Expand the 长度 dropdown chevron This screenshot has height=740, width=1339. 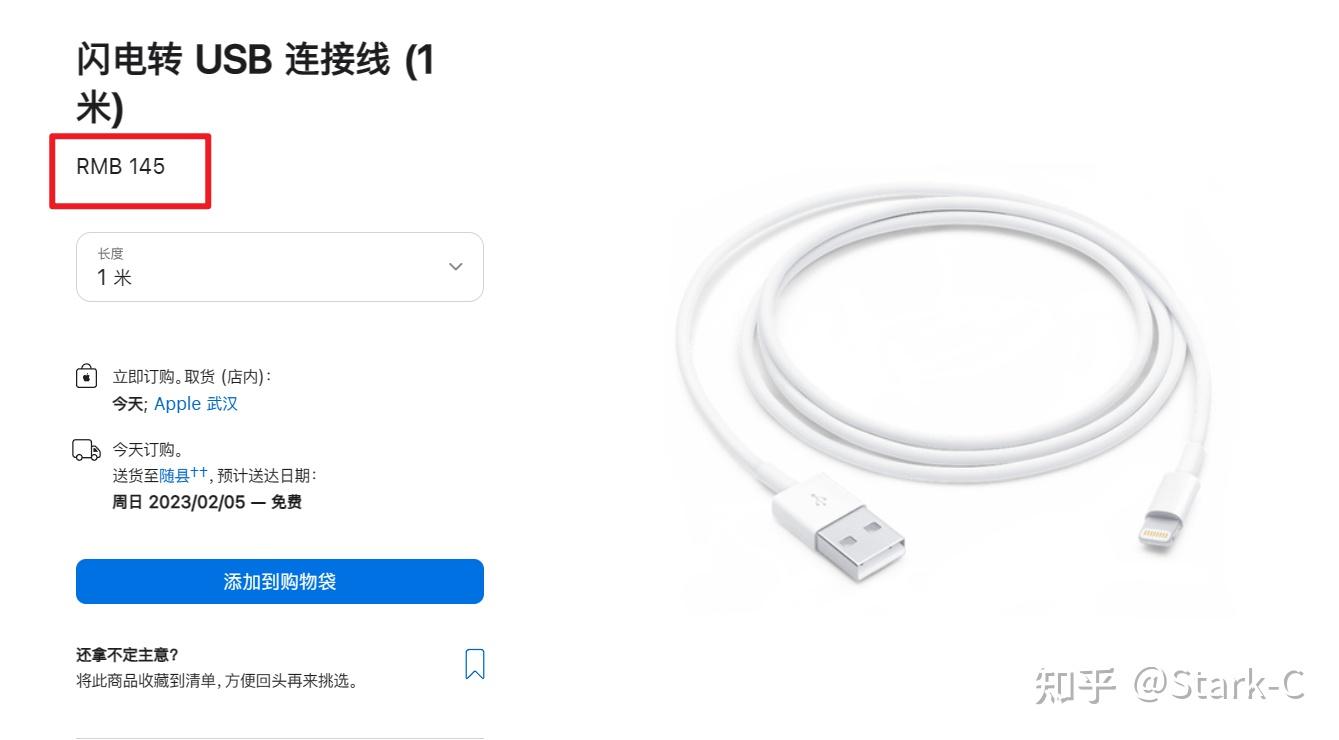click(x=456, y=266)
